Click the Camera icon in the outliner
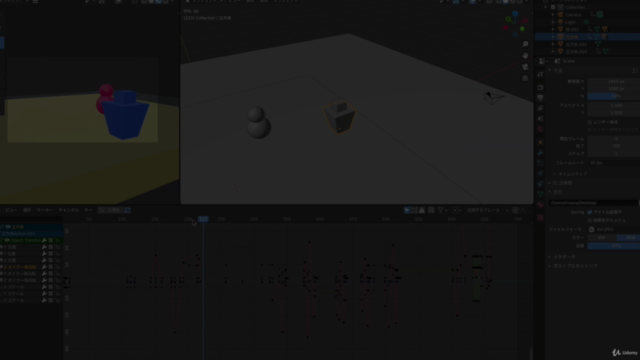This screenshot has height=360, width=640. tap(560, 15)
